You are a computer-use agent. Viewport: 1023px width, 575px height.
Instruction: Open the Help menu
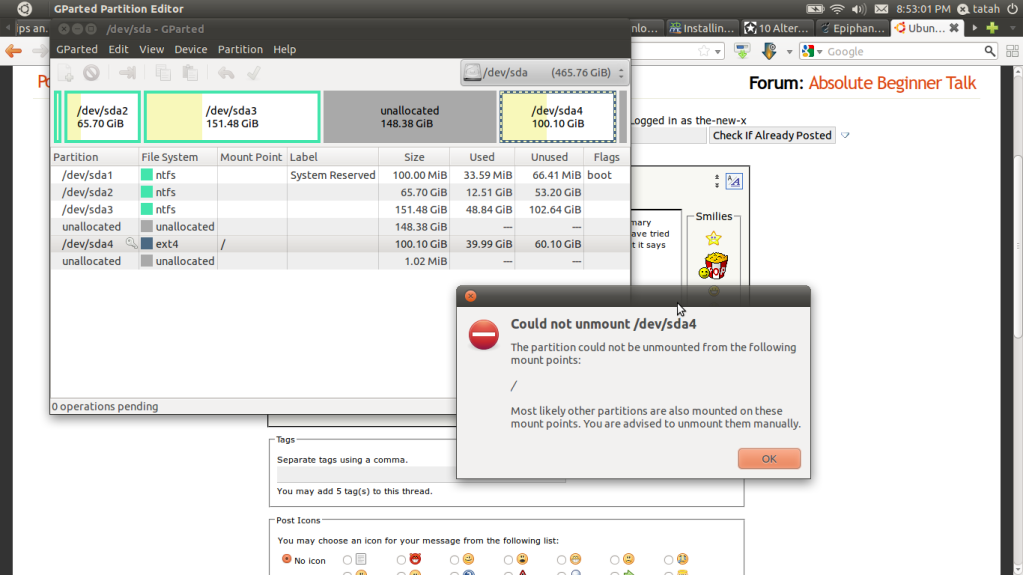point(284,49)
